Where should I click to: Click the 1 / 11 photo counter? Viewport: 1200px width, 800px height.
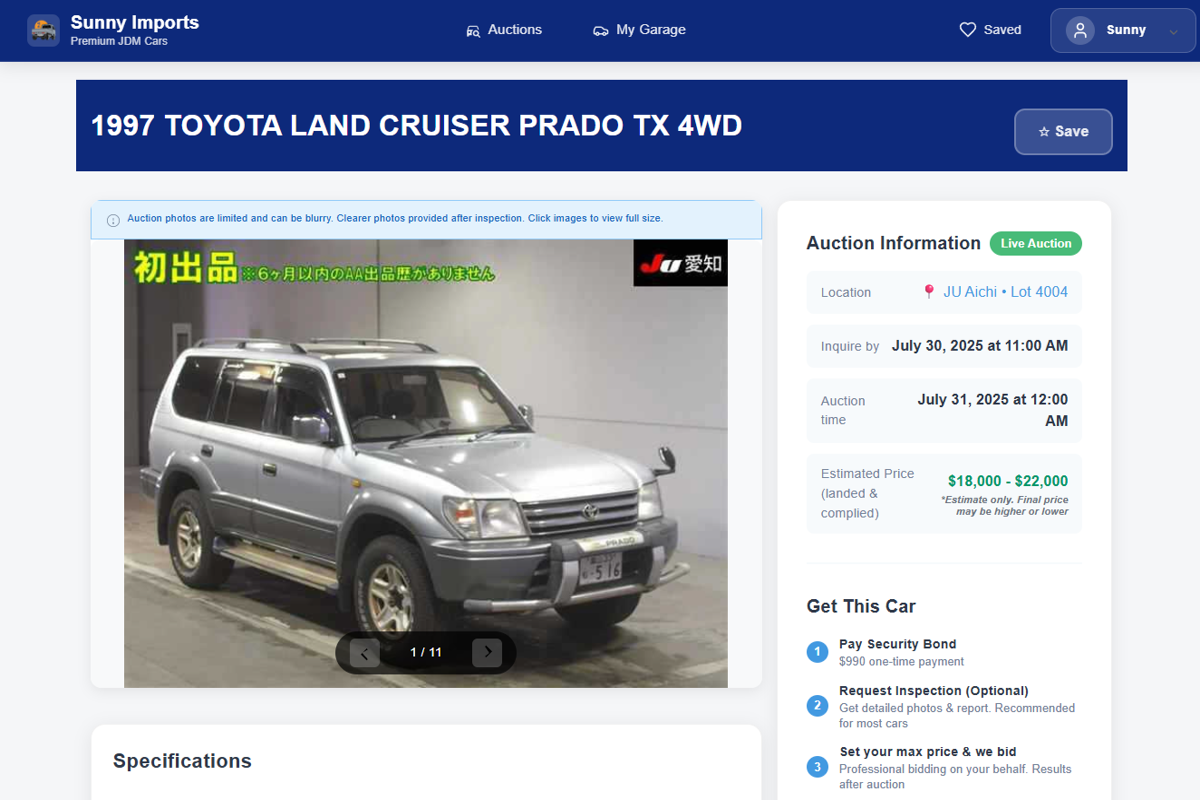point(426,652)
